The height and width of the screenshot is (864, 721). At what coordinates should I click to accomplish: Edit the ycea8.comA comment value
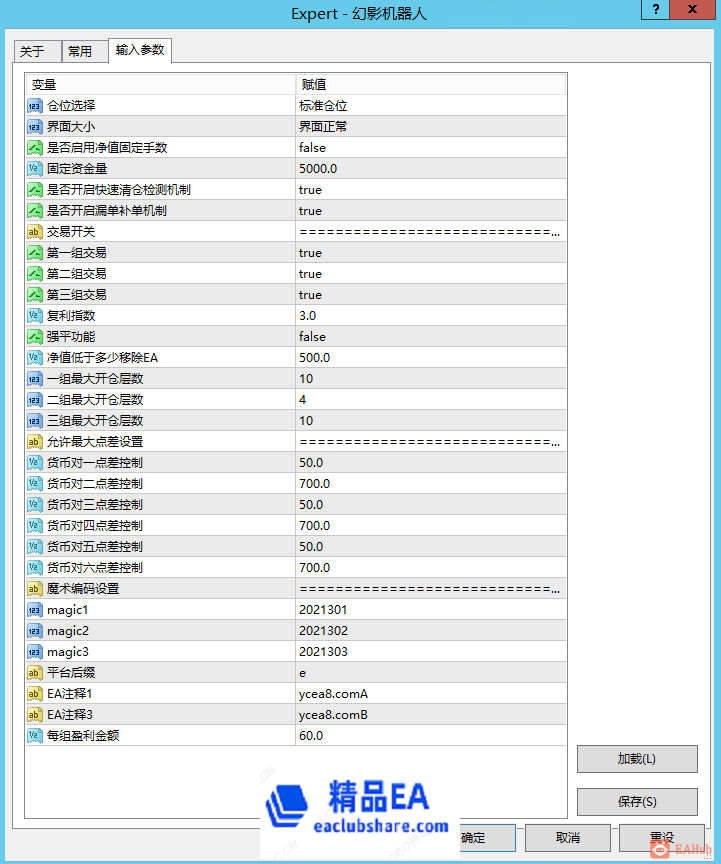coord(431,693)
